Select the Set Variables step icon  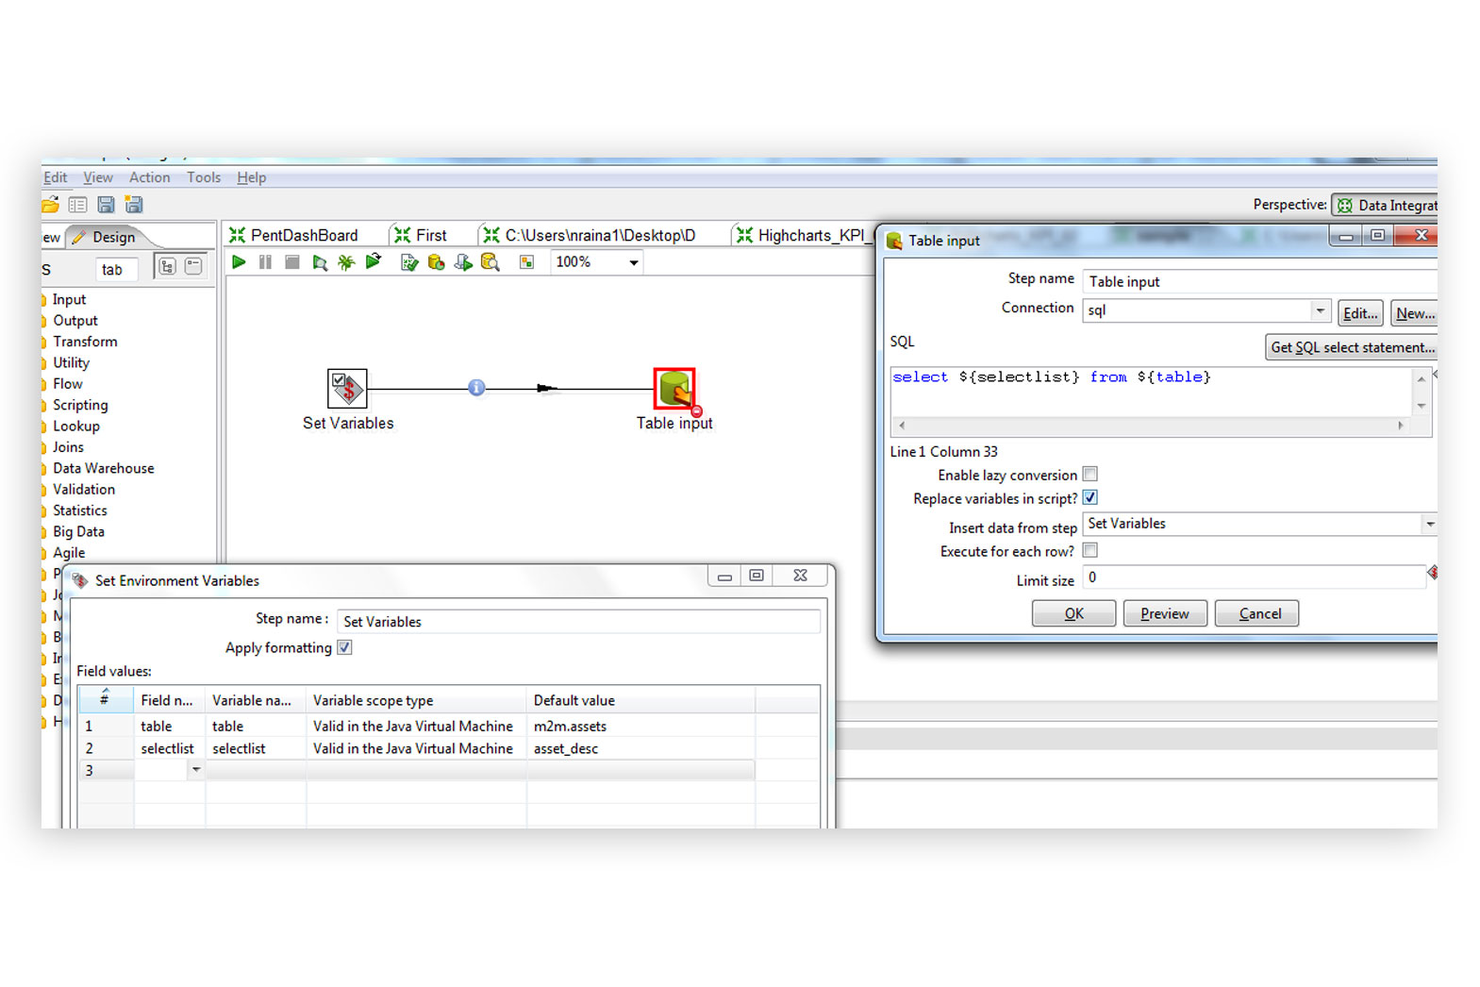click(x=347, y=388)
